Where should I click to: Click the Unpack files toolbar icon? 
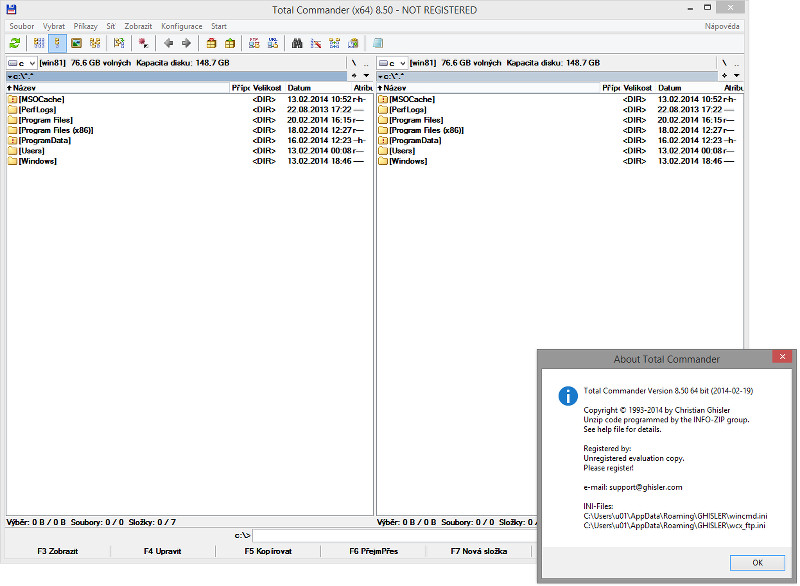230,43
